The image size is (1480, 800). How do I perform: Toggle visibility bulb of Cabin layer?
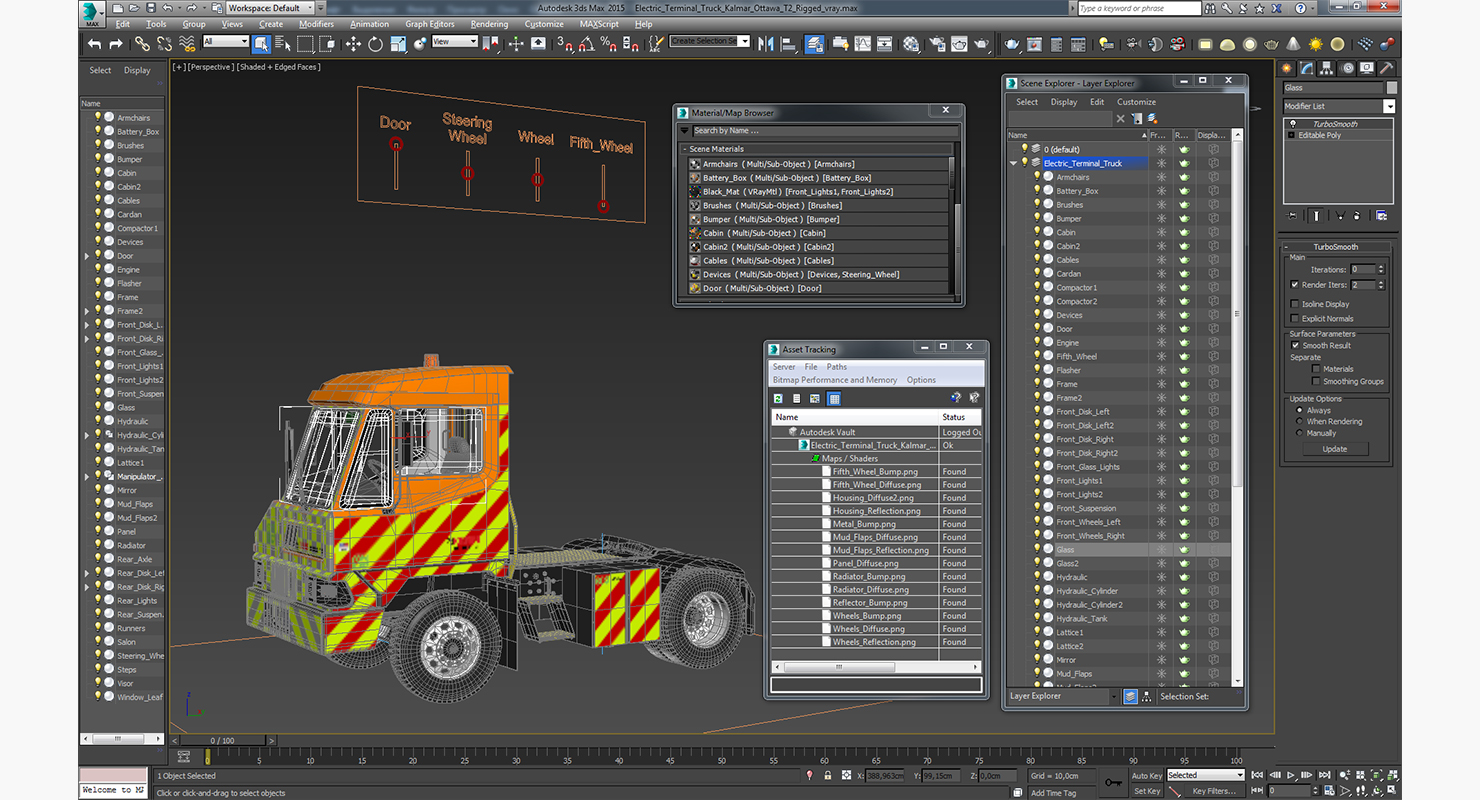coord(1037,232)
